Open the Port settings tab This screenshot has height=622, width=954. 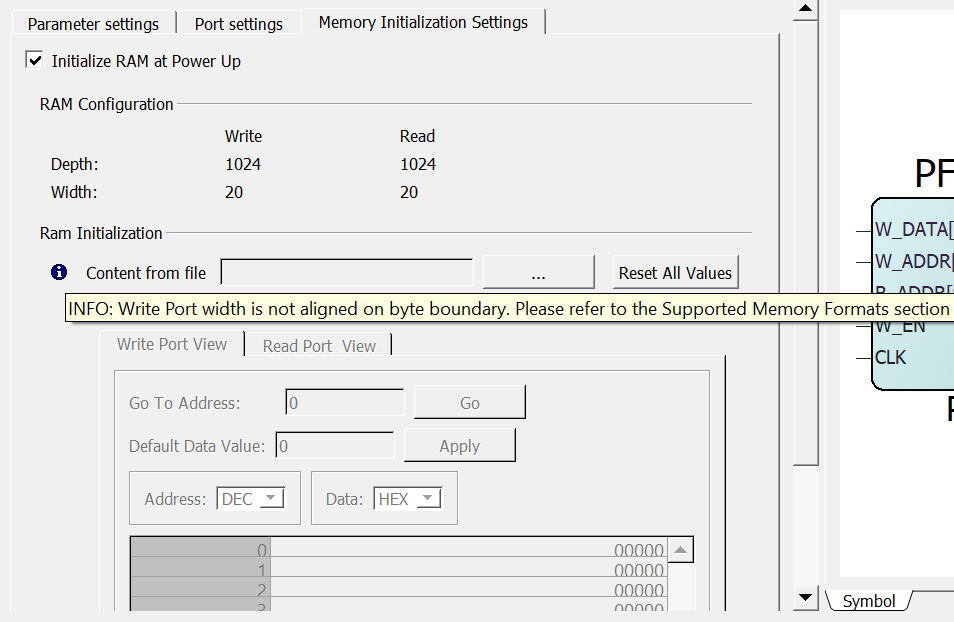pyautogui.click(x=239, y=23)
